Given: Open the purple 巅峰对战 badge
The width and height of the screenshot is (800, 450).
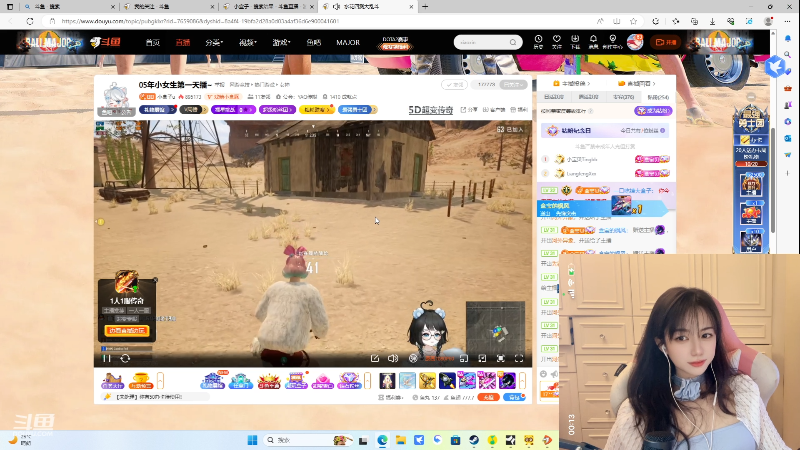Looking at the screenshot, I should click(x=233, y=110).
